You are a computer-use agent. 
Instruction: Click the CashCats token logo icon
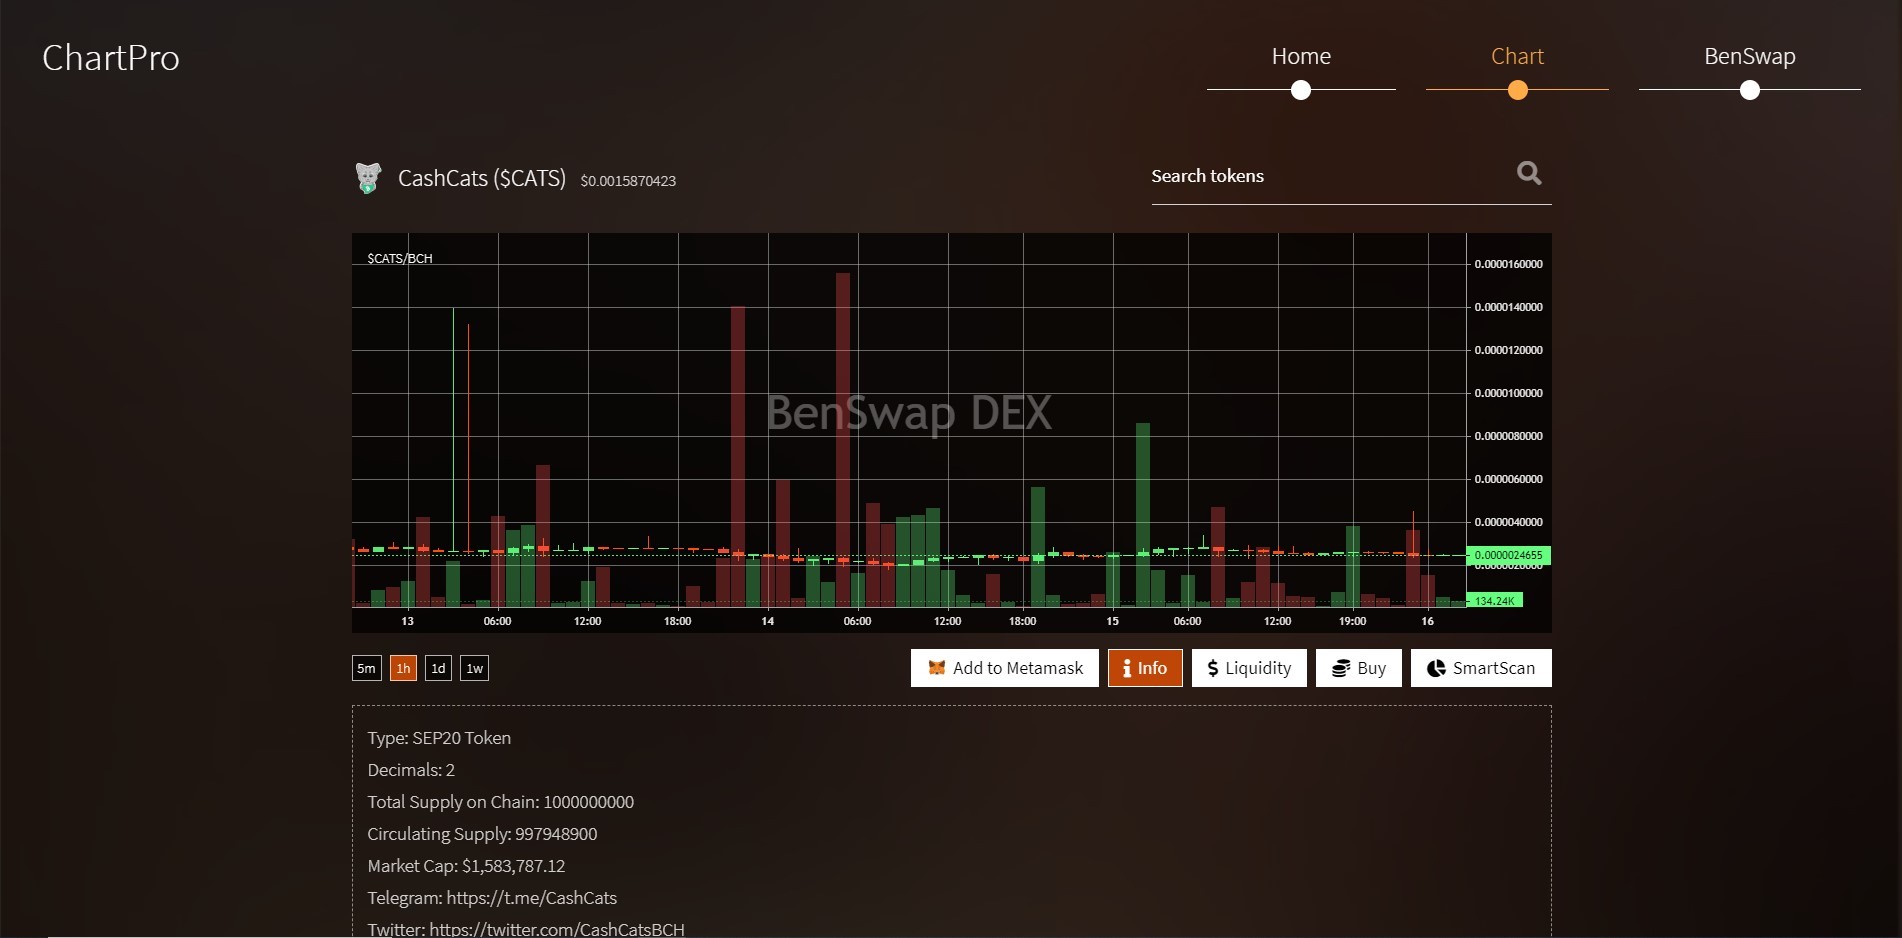368,178
